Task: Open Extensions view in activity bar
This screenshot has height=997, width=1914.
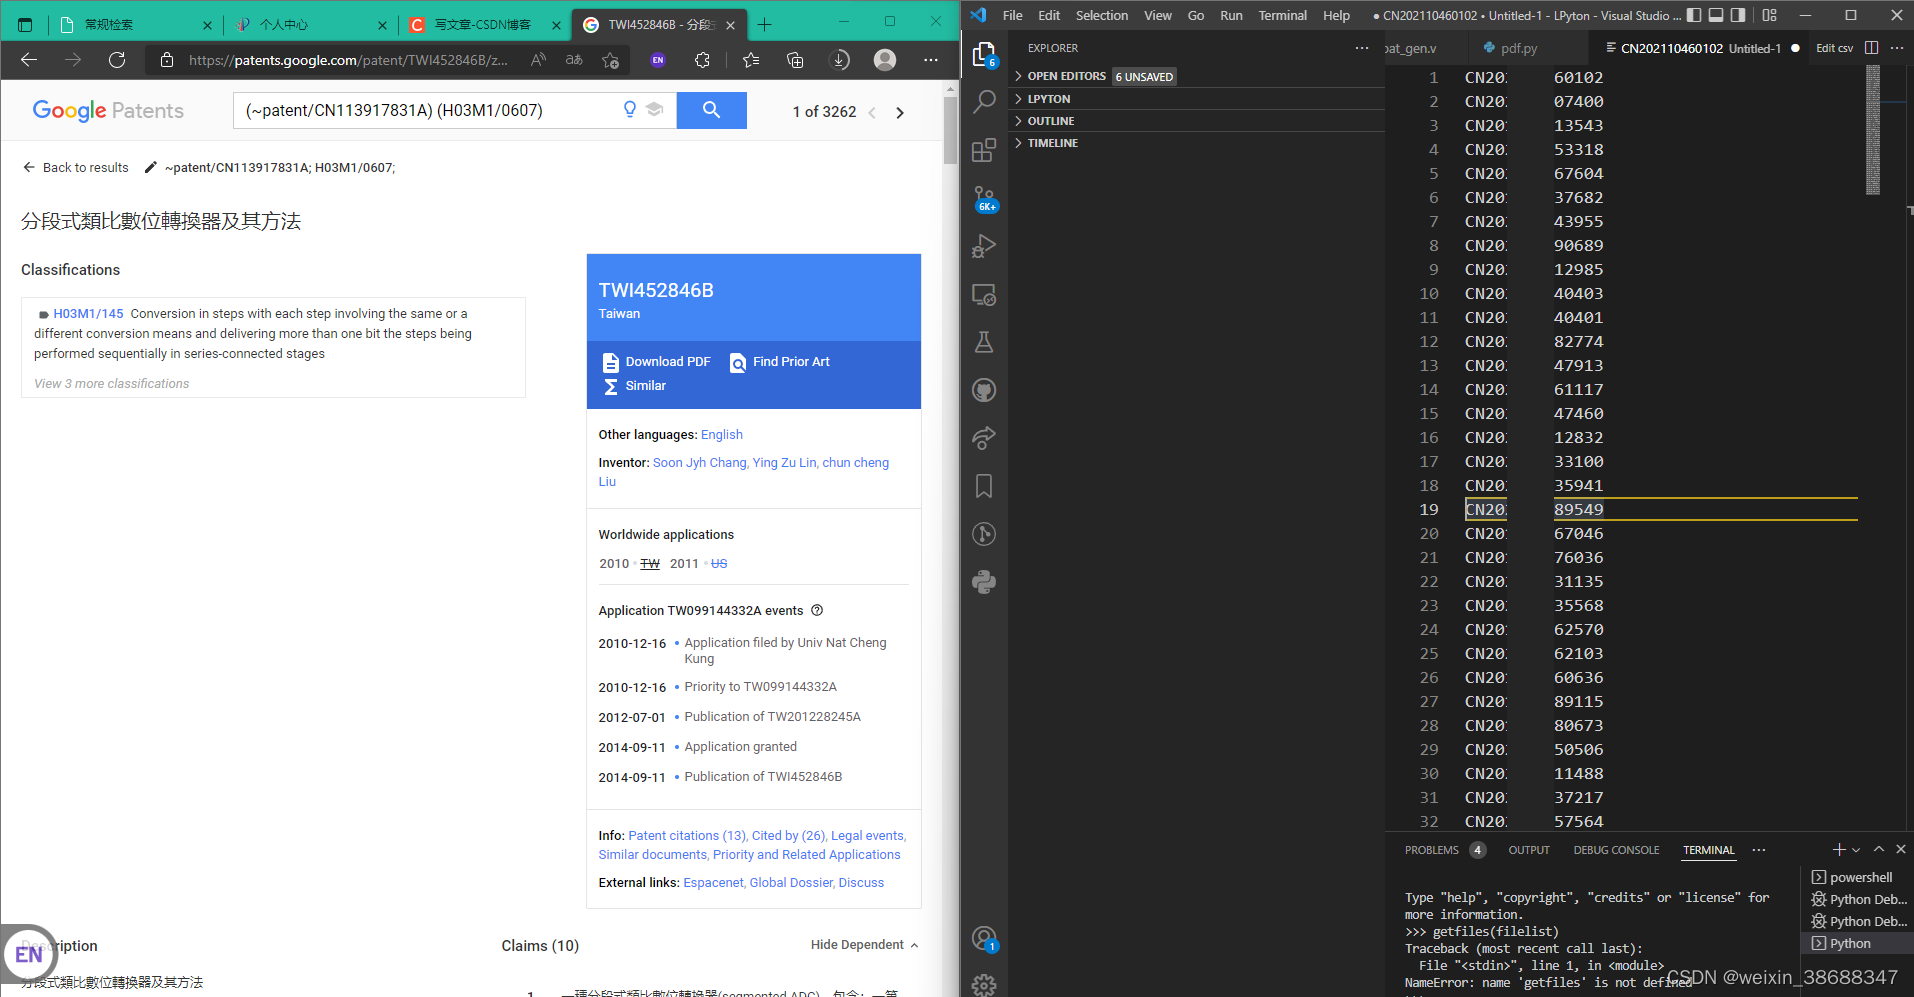Action: [984, 150]
